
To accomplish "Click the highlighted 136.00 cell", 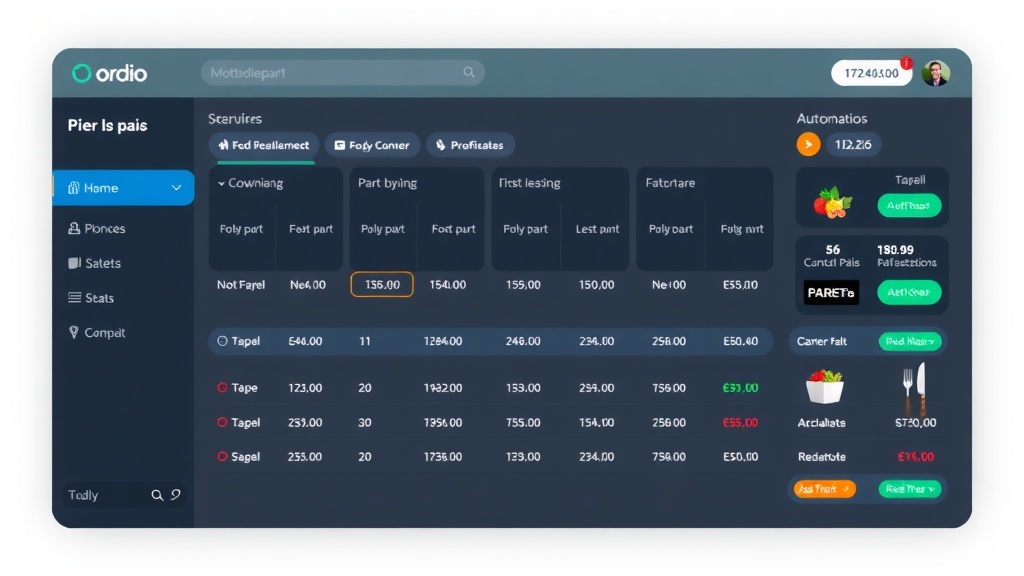I will 382,285.
